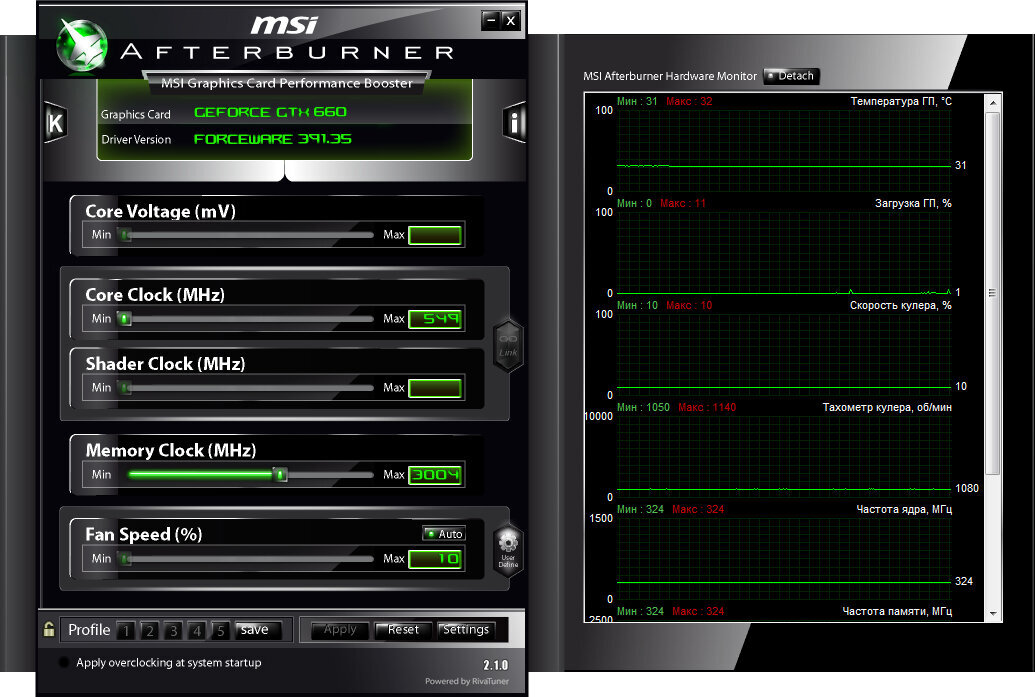Image resolution: width=1035 pixels, height=697 pixels.
Task: Click the Memory Clock slider handle
Action: pos(281,475)
